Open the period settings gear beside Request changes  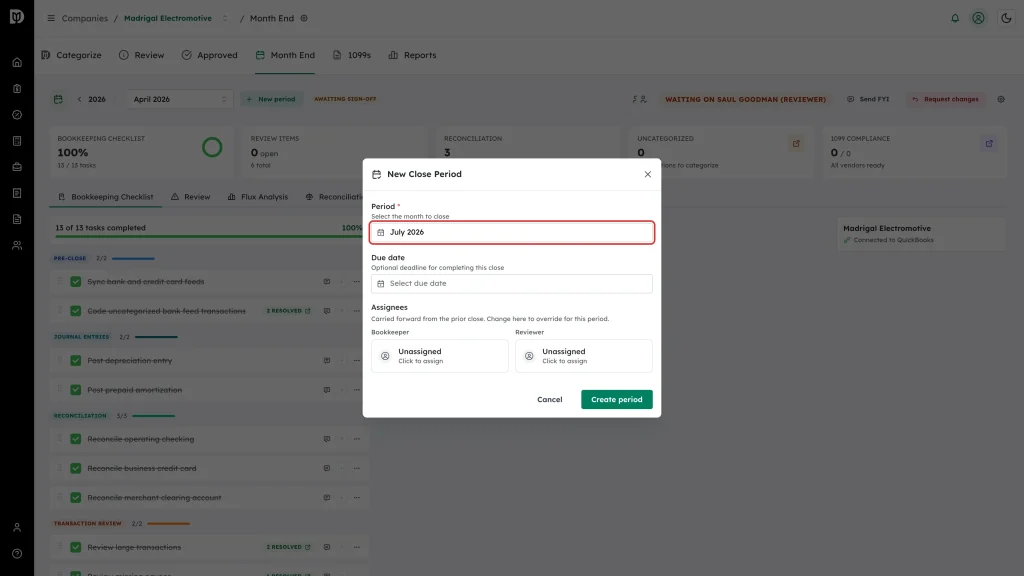click(1001, 99)
